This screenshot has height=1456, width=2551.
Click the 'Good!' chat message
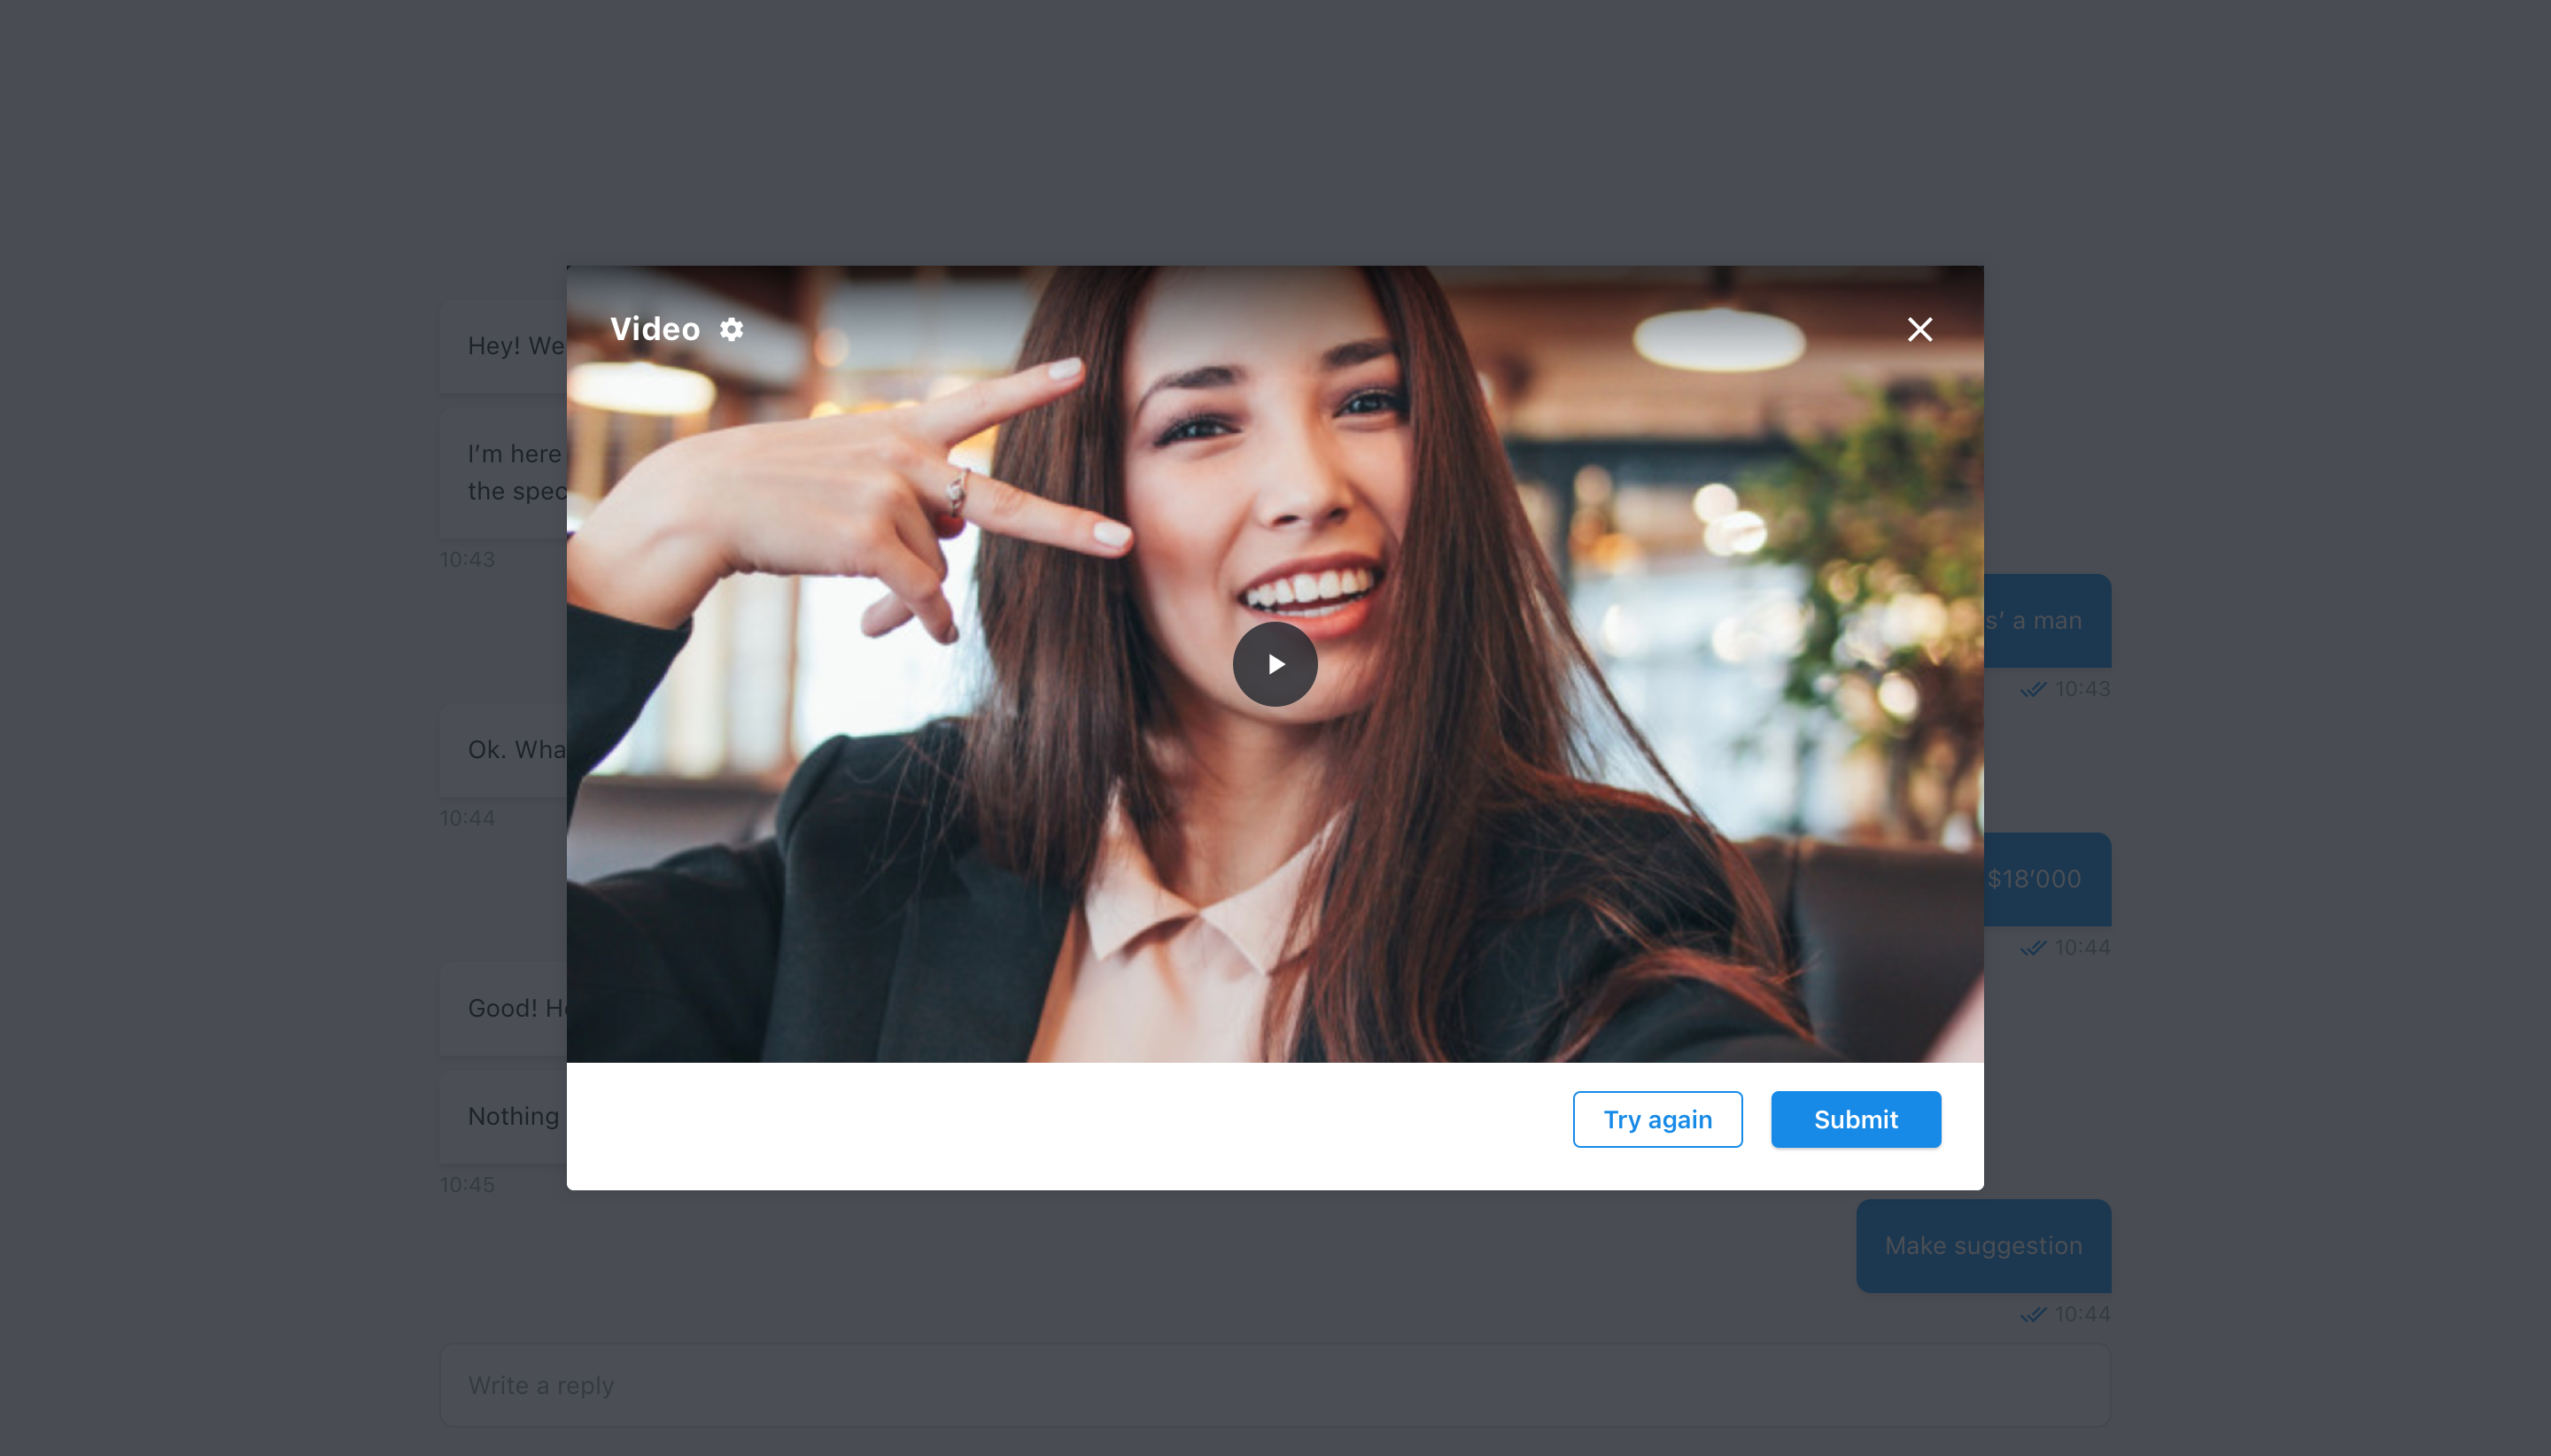504,1008
